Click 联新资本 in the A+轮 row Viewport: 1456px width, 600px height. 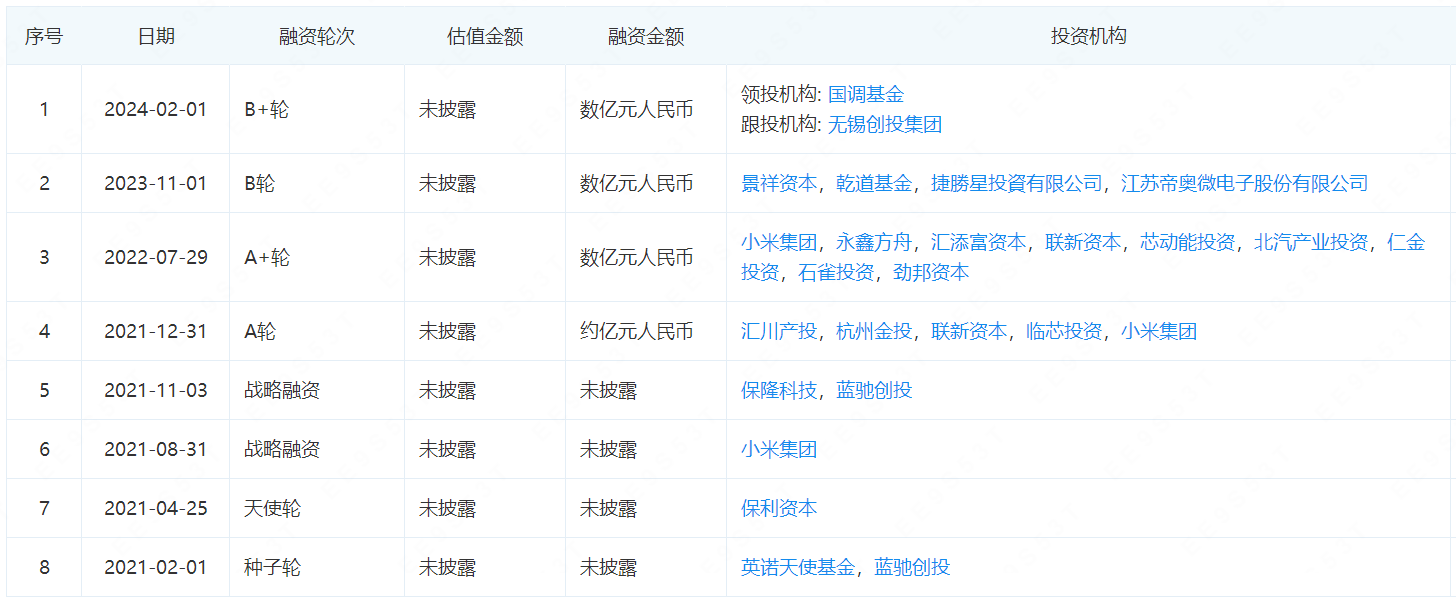point(1083,242)
